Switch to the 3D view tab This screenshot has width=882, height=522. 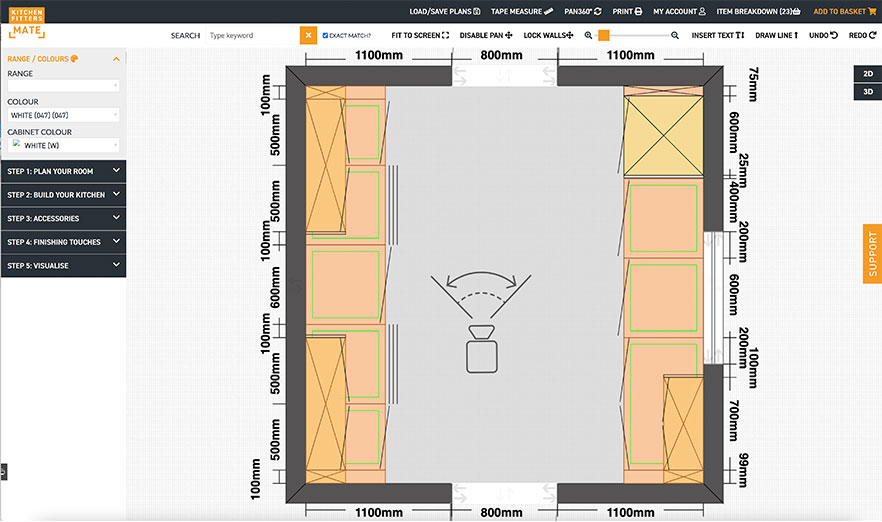click(x=867, y=92)
